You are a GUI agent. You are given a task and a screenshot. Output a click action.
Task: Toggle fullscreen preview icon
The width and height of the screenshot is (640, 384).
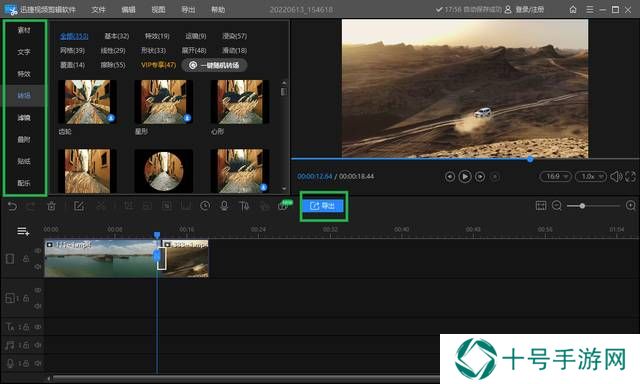pyautogui.click(x=630, y=176)
